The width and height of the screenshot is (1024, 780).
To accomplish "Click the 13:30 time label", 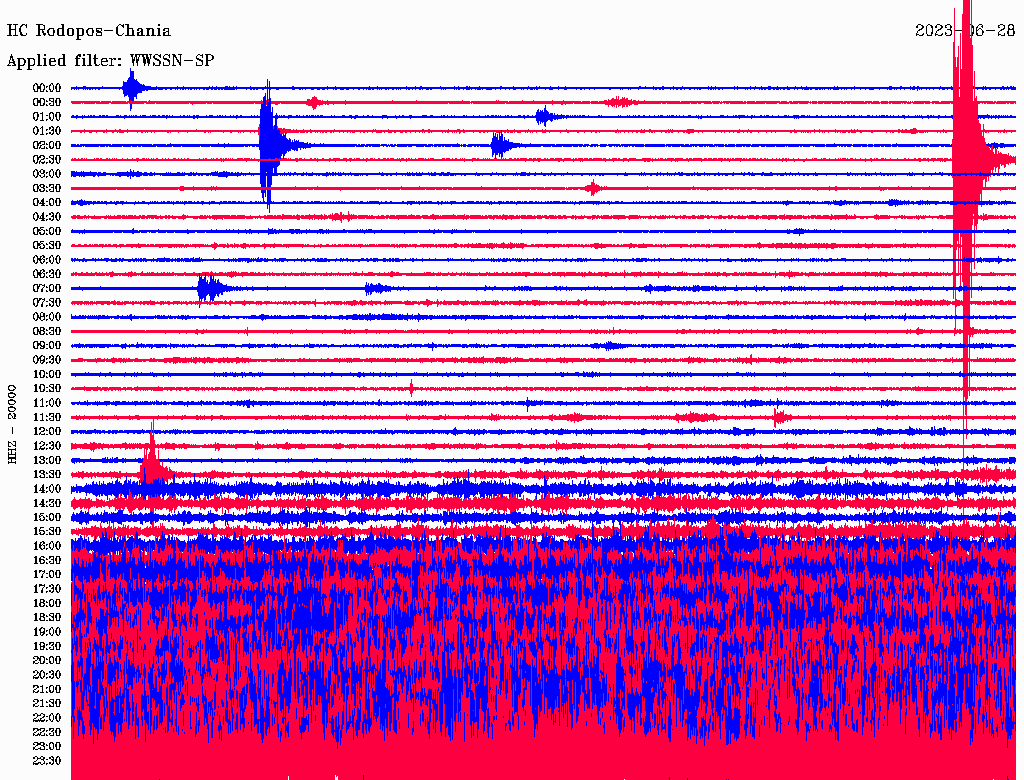I will point(47,475).
